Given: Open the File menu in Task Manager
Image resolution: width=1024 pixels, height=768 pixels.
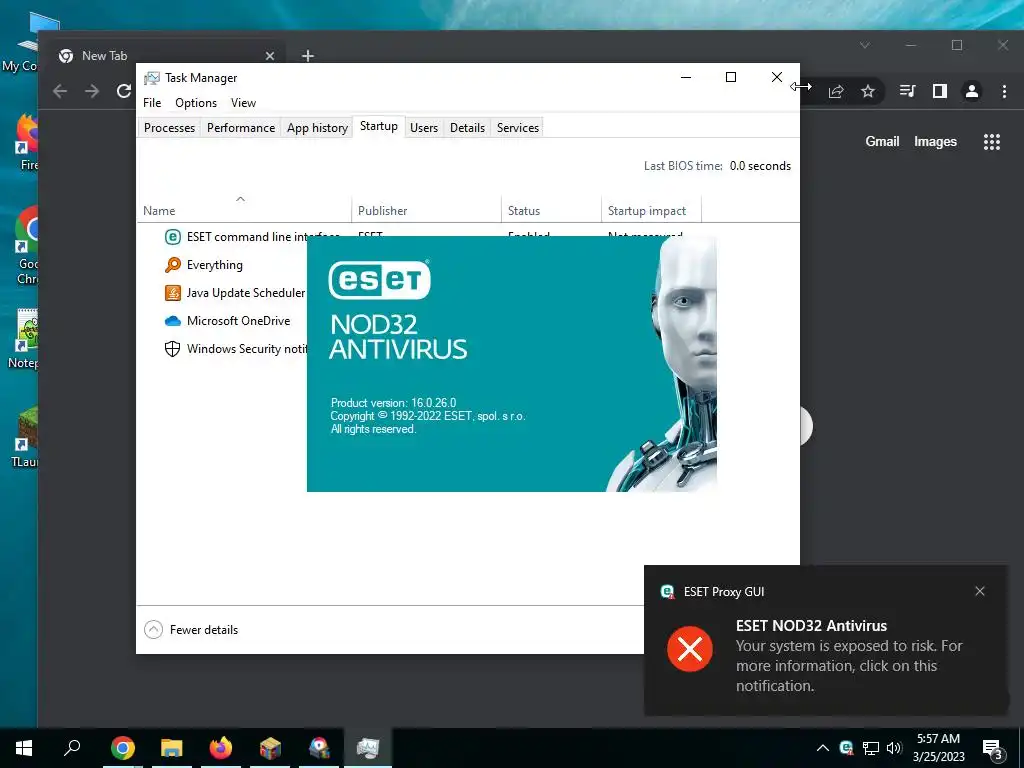Looking at the screenshot, I should pyautogui.click(x=152, y=103).
